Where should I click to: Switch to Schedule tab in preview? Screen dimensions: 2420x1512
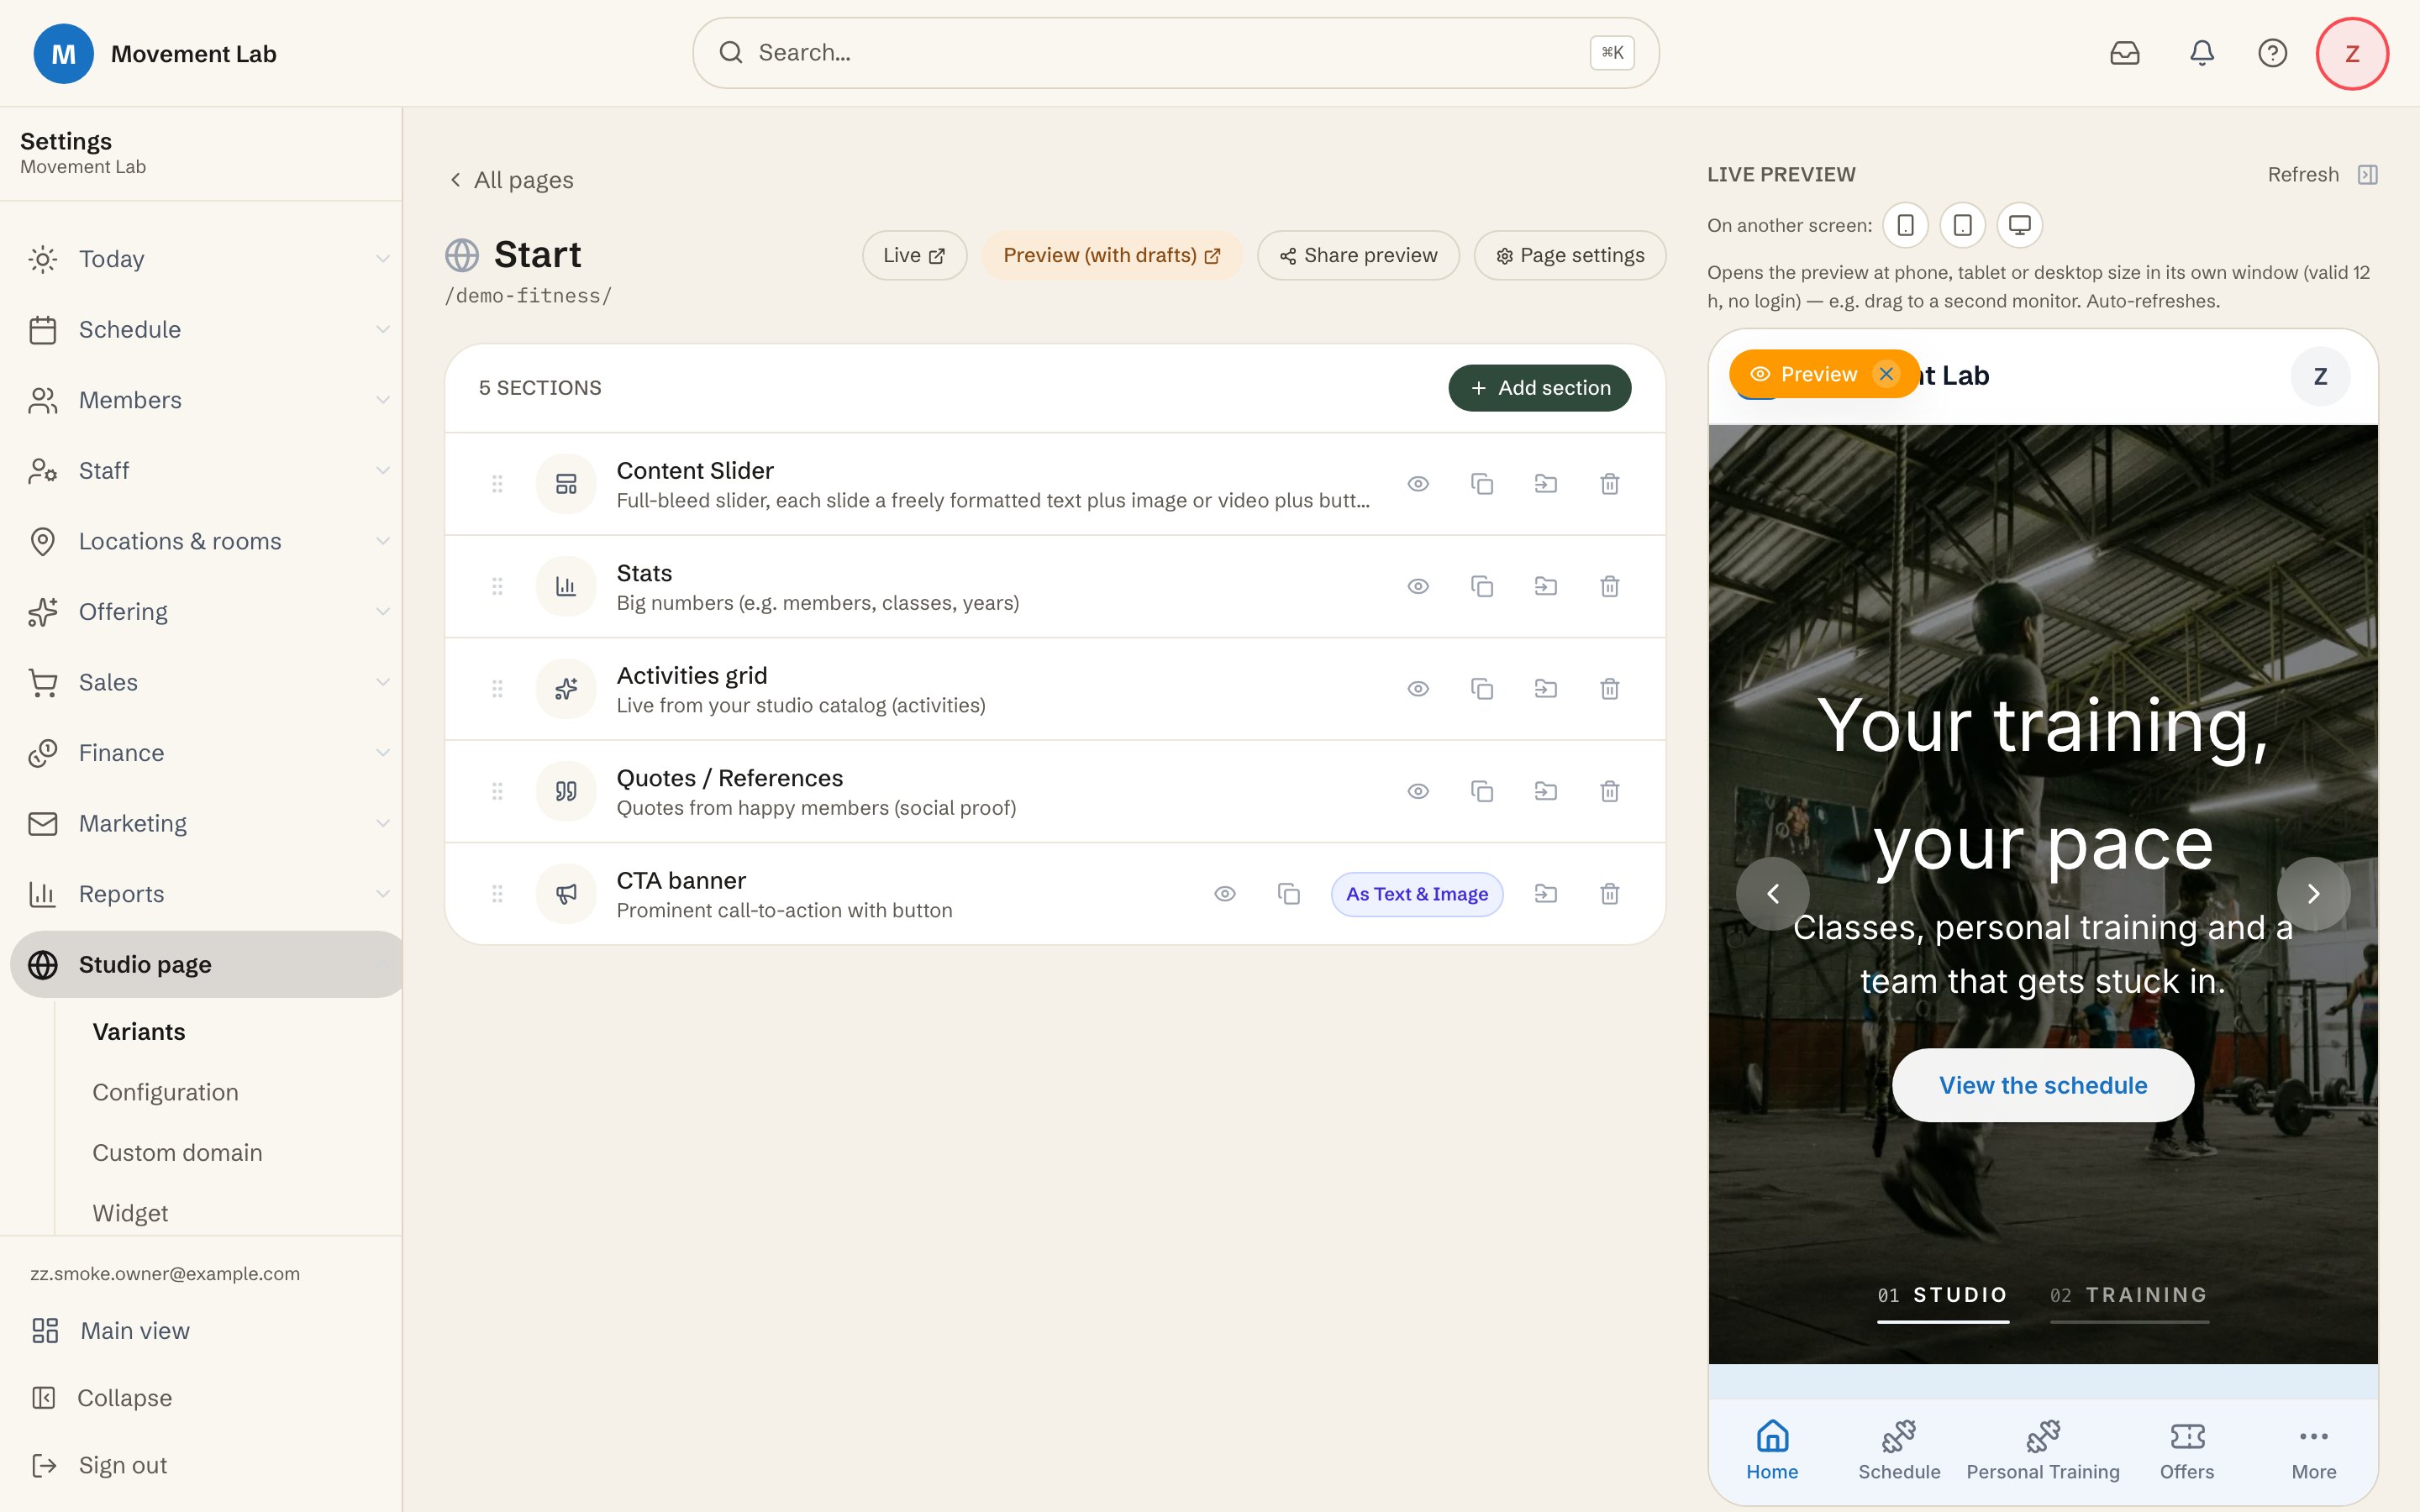(x=1898, y=1449)
